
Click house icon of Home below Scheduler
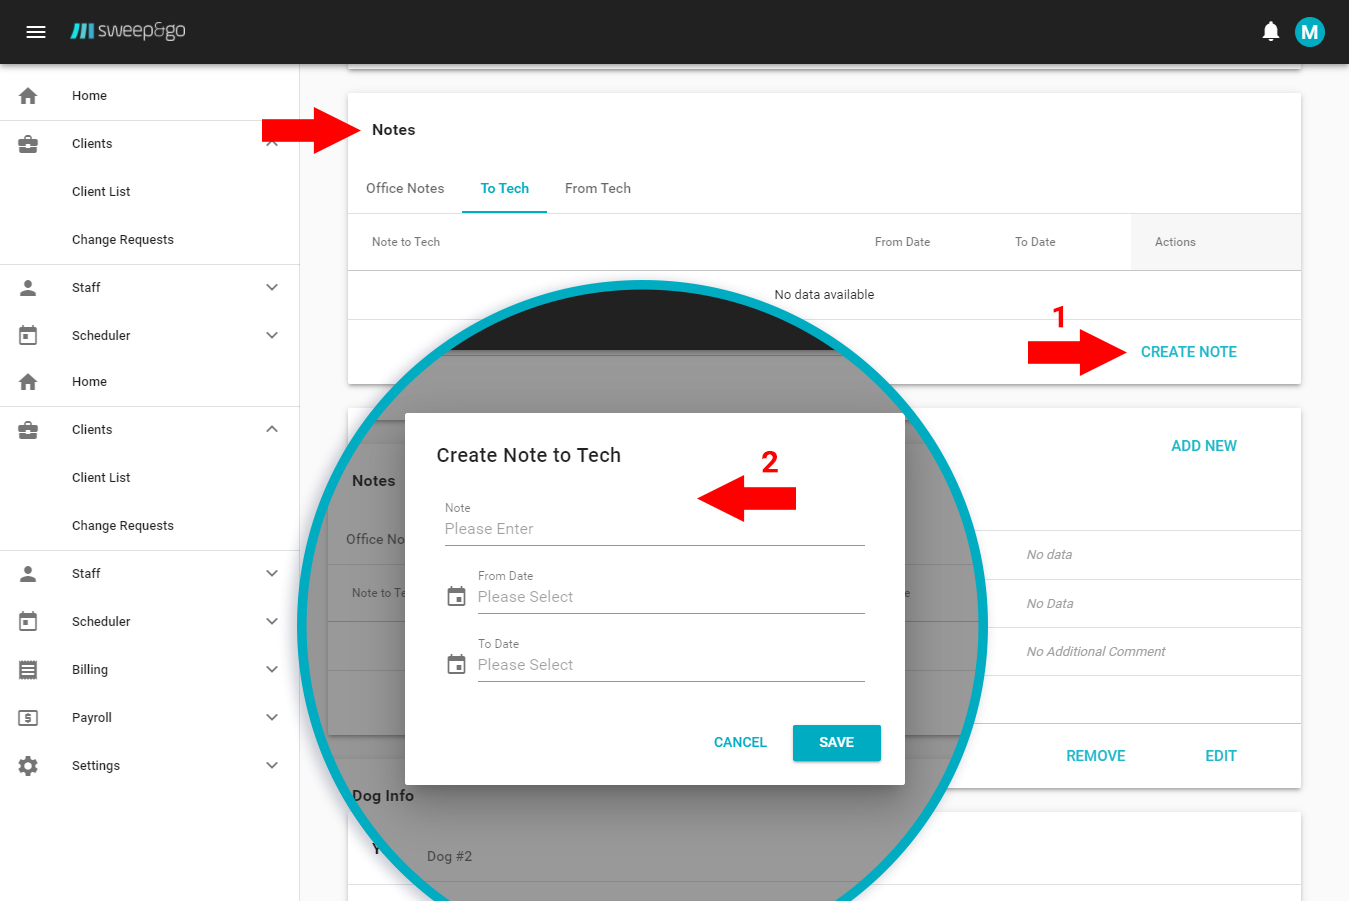coord(28,382)
